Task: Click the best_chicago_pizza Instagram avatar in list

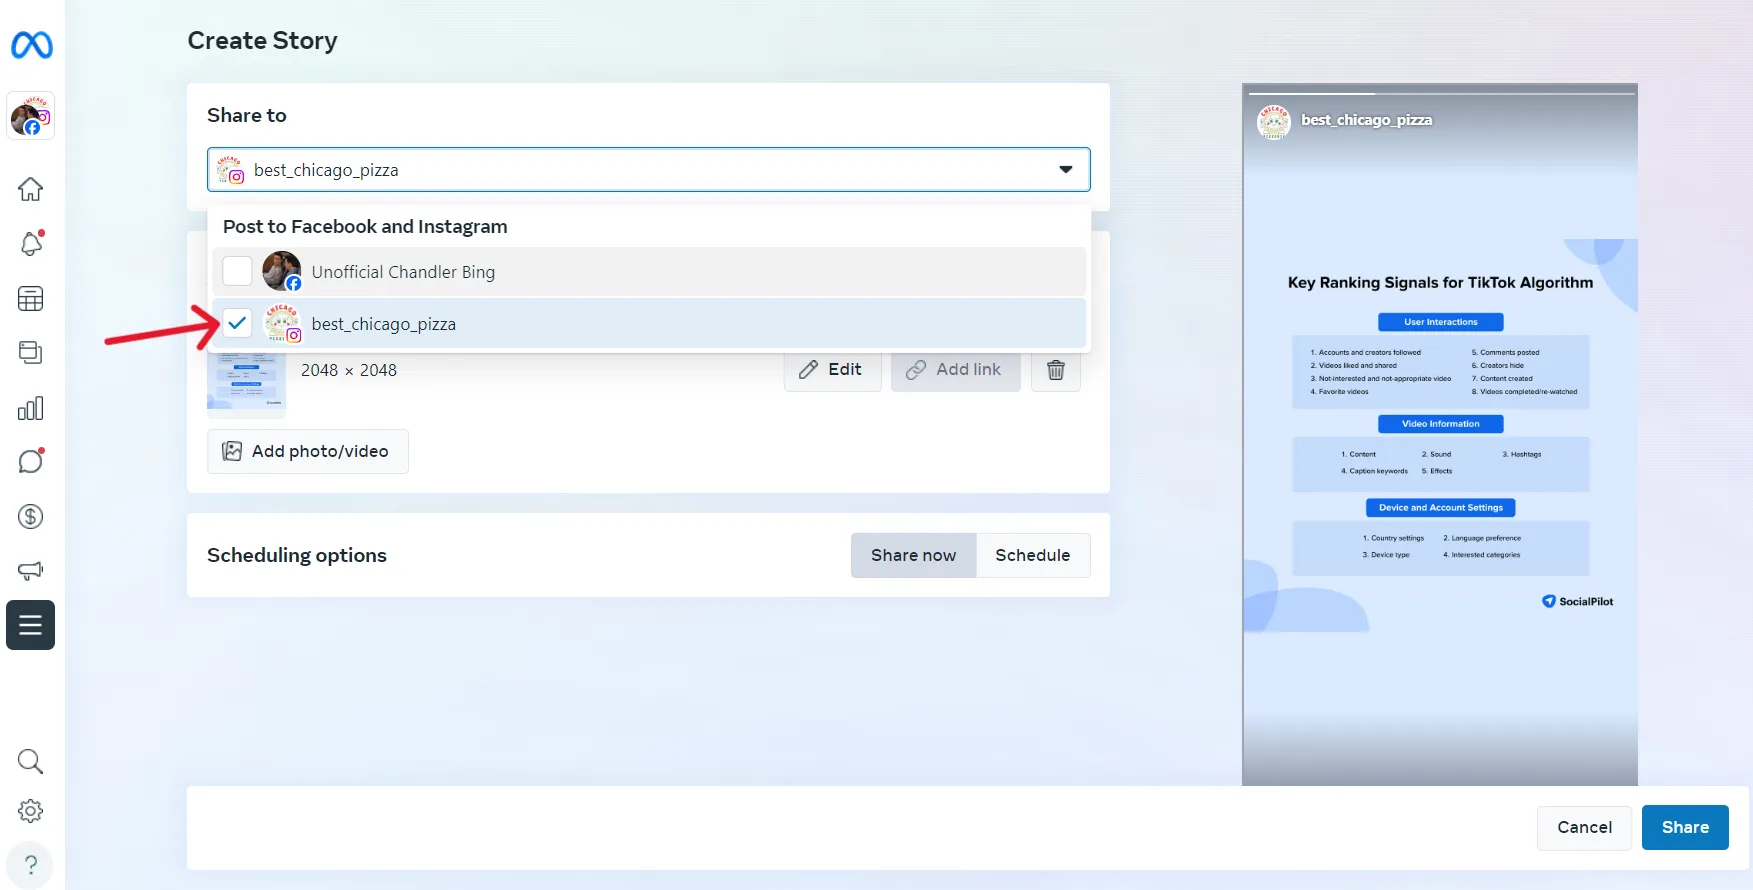Action: click(x=281, y=323)
